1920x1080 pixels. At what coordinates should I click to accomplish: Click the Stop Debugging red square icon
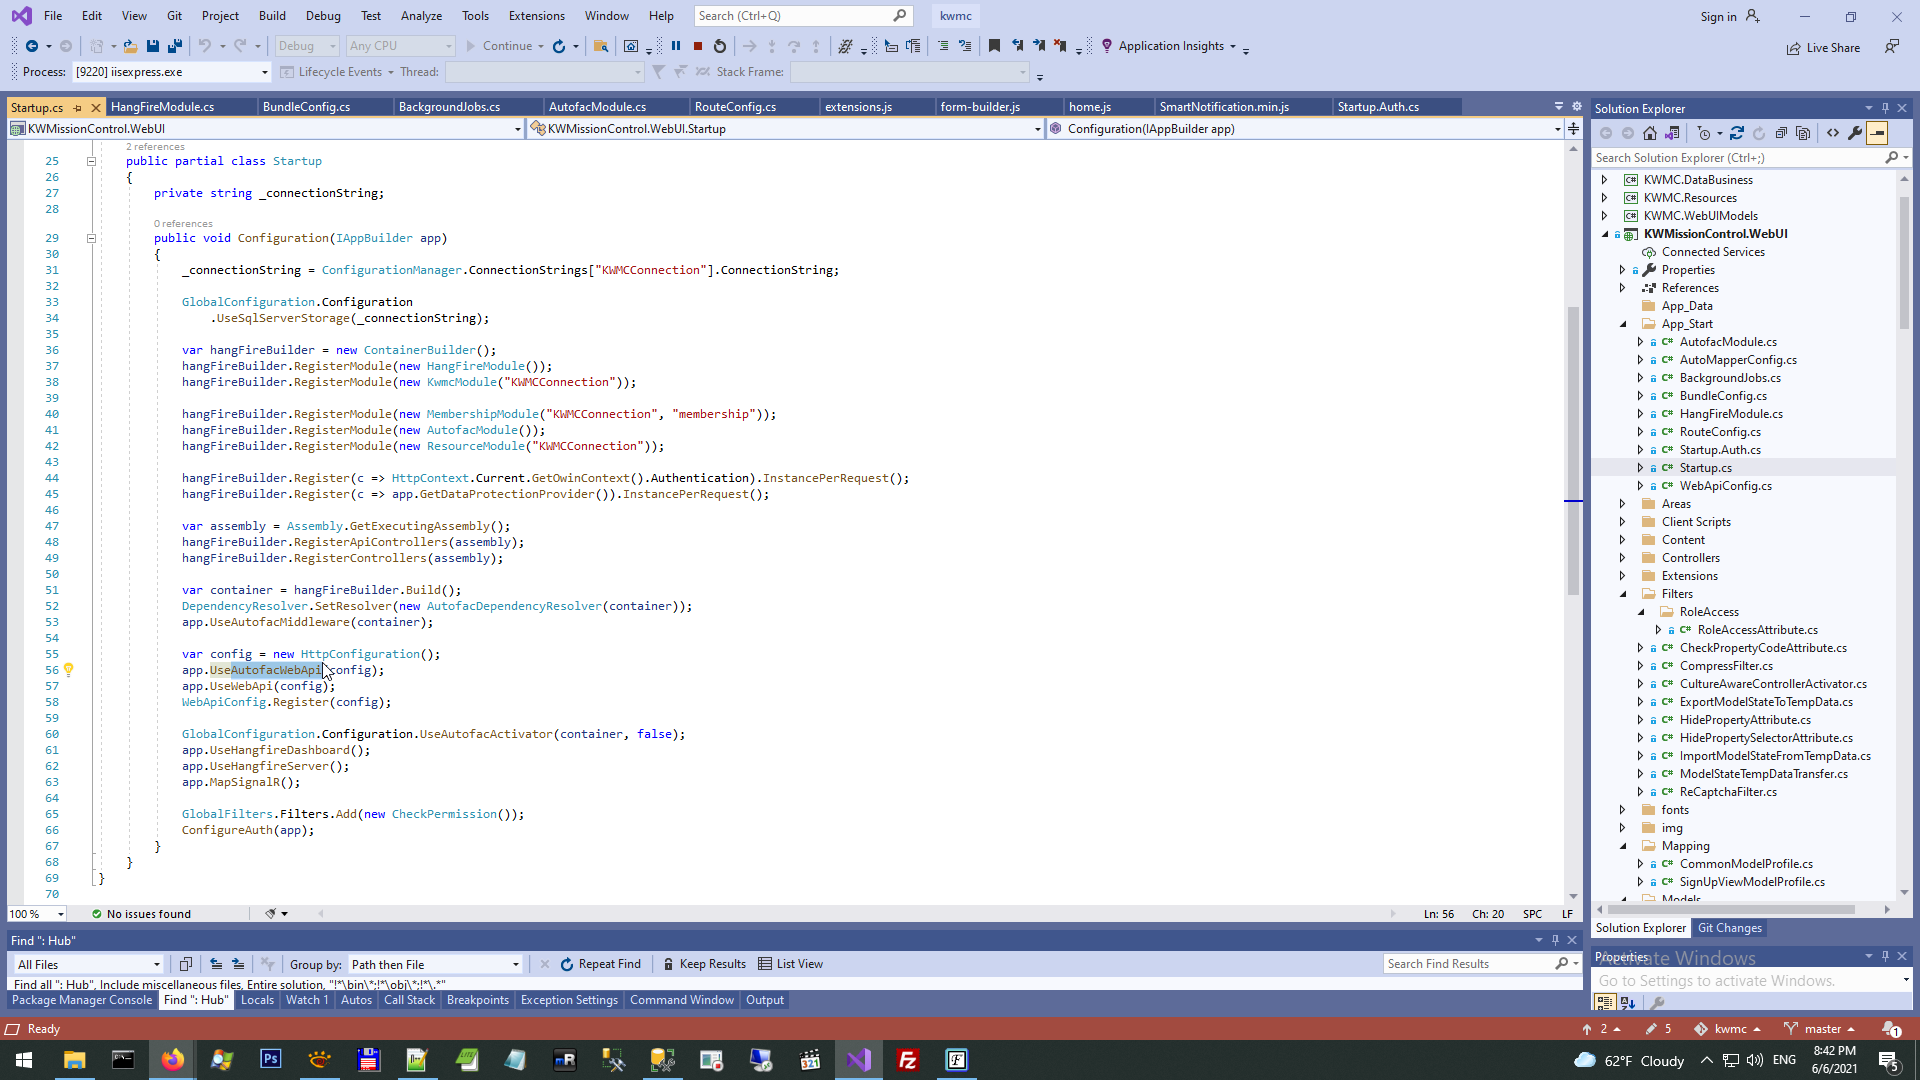(698, 46)
